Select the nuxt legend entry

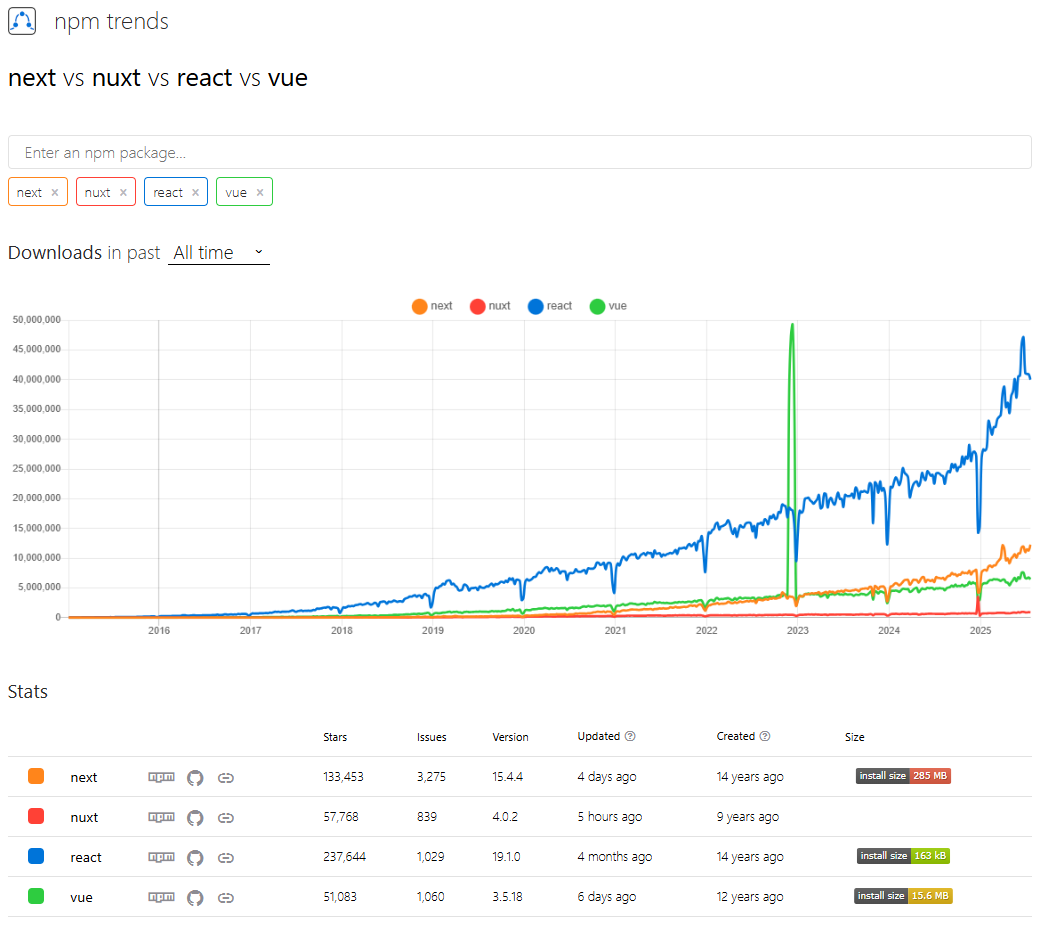coord(489,306)
